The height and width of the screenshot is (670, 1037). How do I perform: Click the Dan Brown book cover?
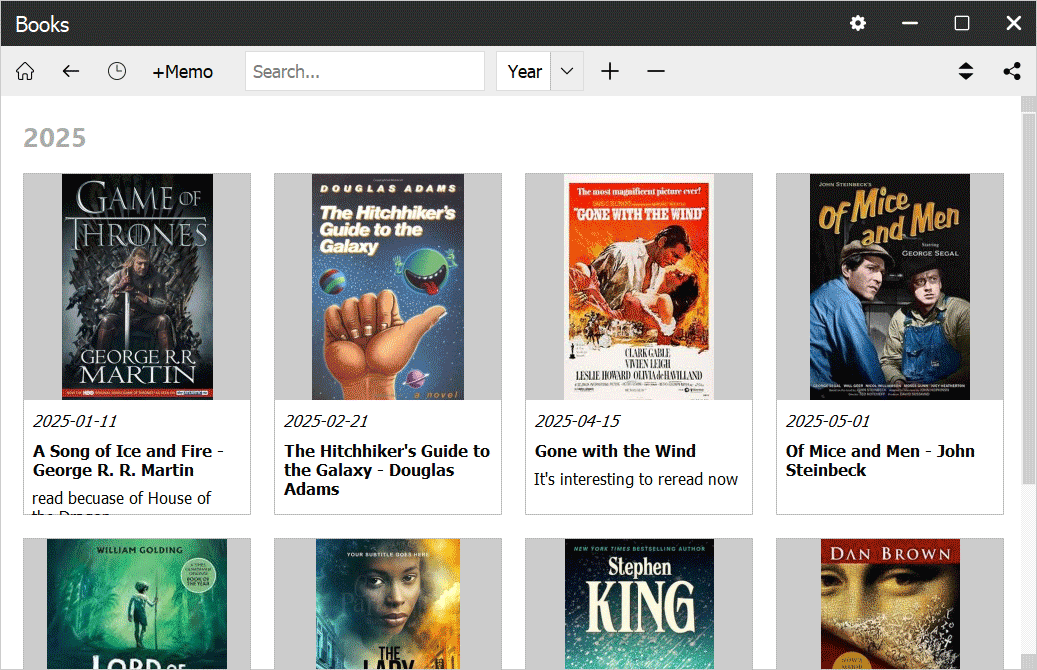tap(890, 603)
